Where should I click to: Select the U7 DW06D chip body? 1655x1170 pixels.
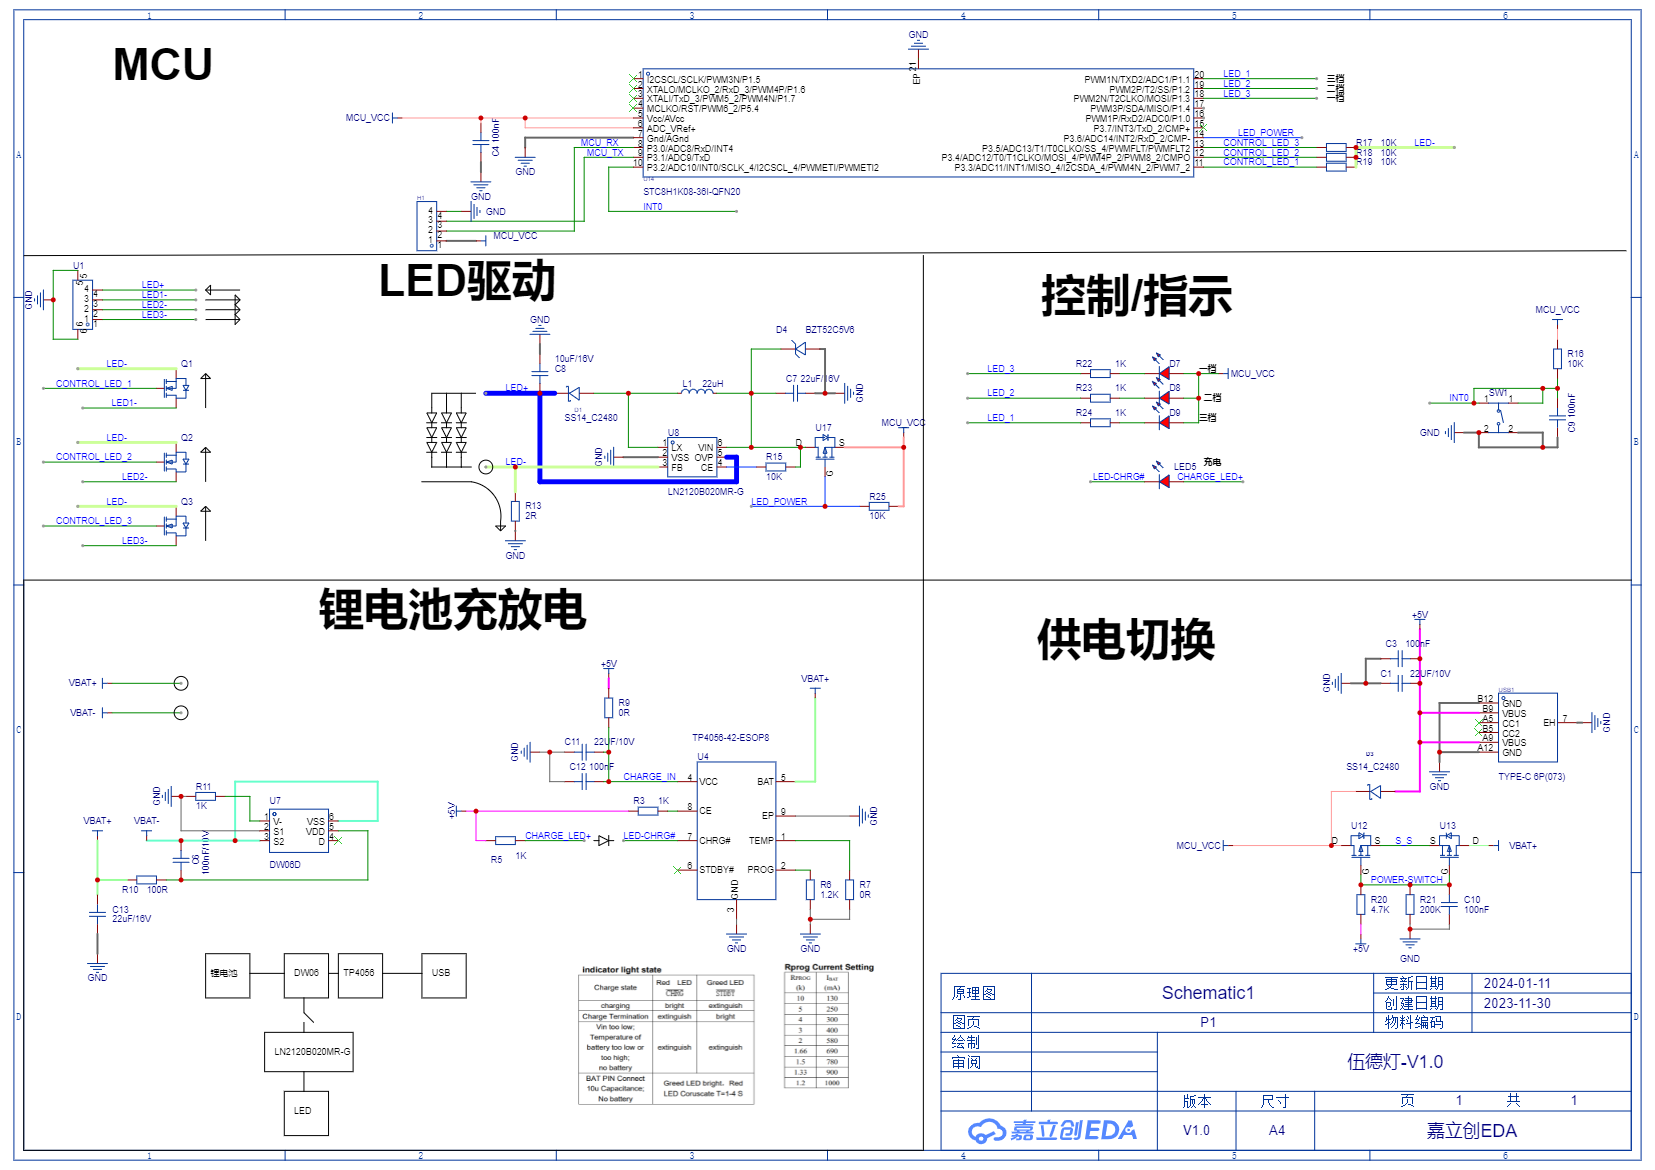[300, 832]
